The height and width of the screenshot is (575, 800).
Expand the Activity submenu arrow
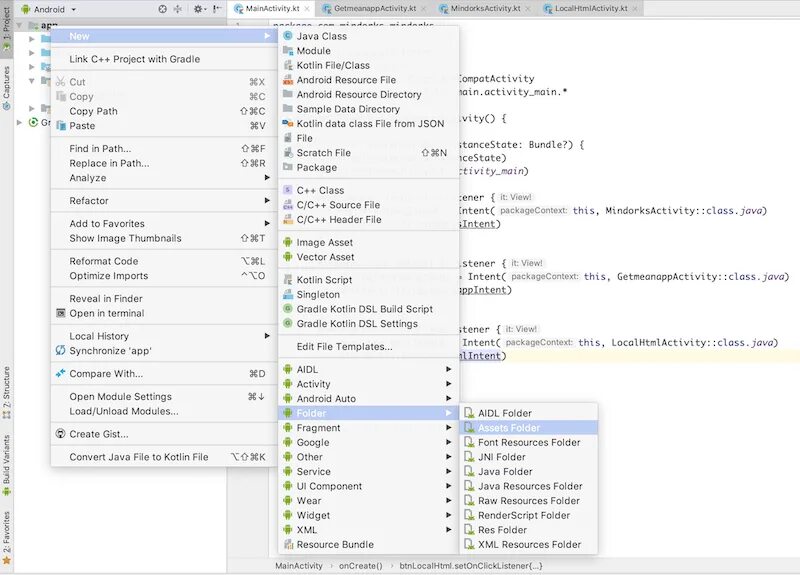448,384
